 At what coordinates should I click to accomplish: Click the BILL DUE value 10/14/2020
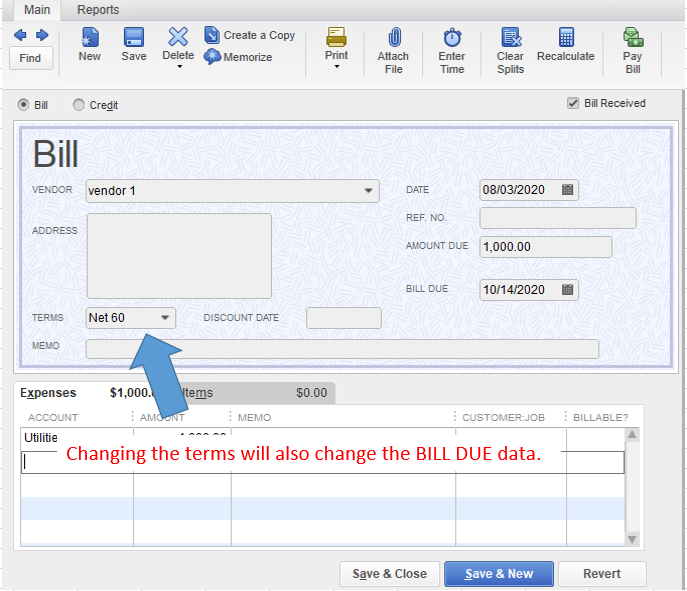(x=513, y=290)
